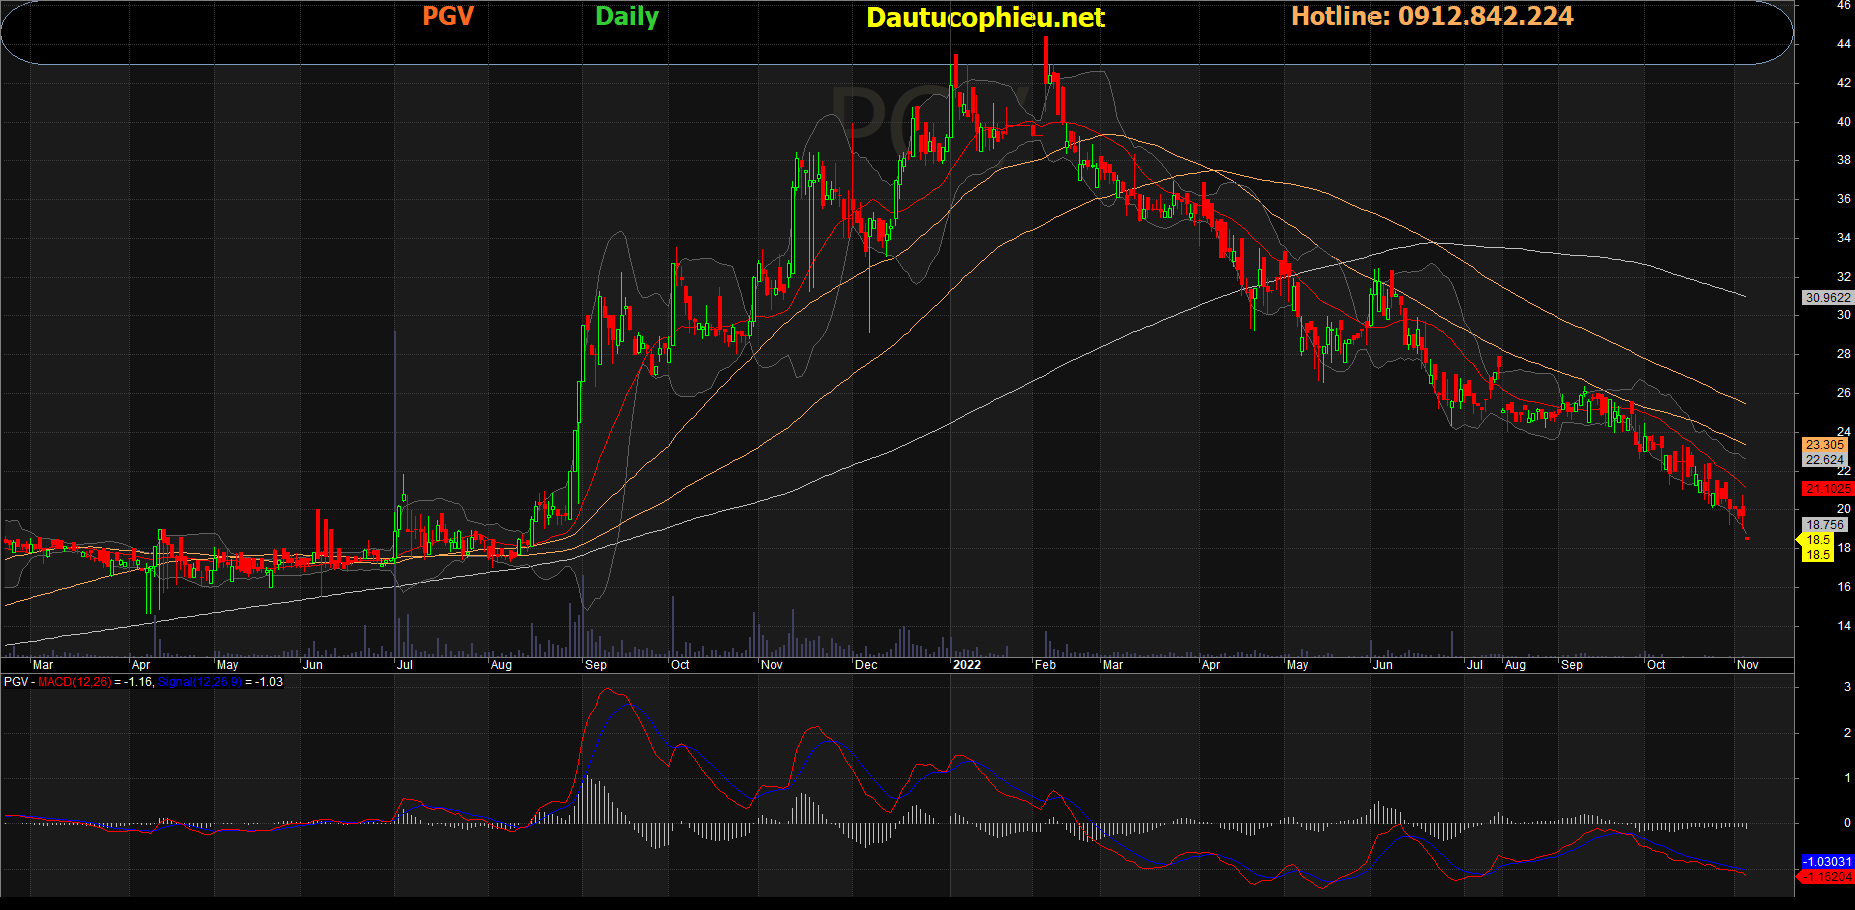Select the red 21.1025 moving average tag
This screenshot has width=1855, height=910.
[x=1827, y=489]
